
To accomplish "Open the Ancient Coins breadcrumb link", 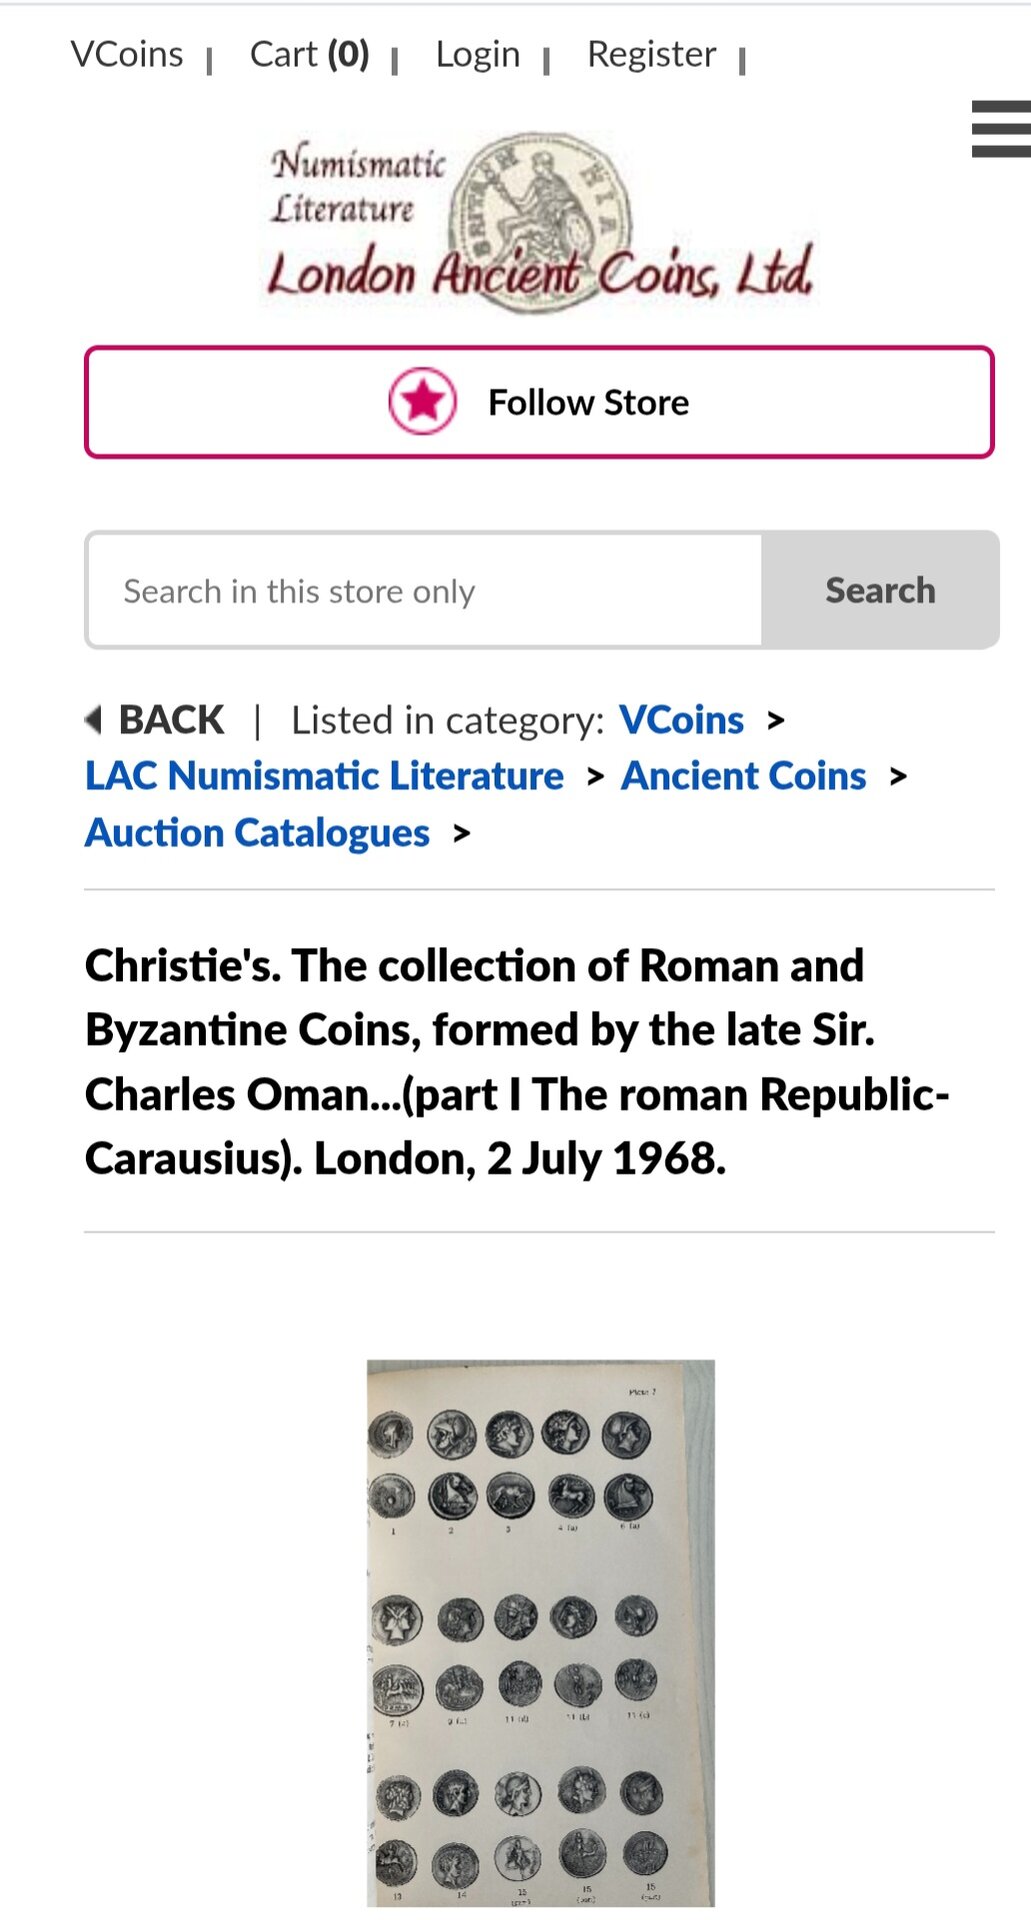I will pos(744,776).
